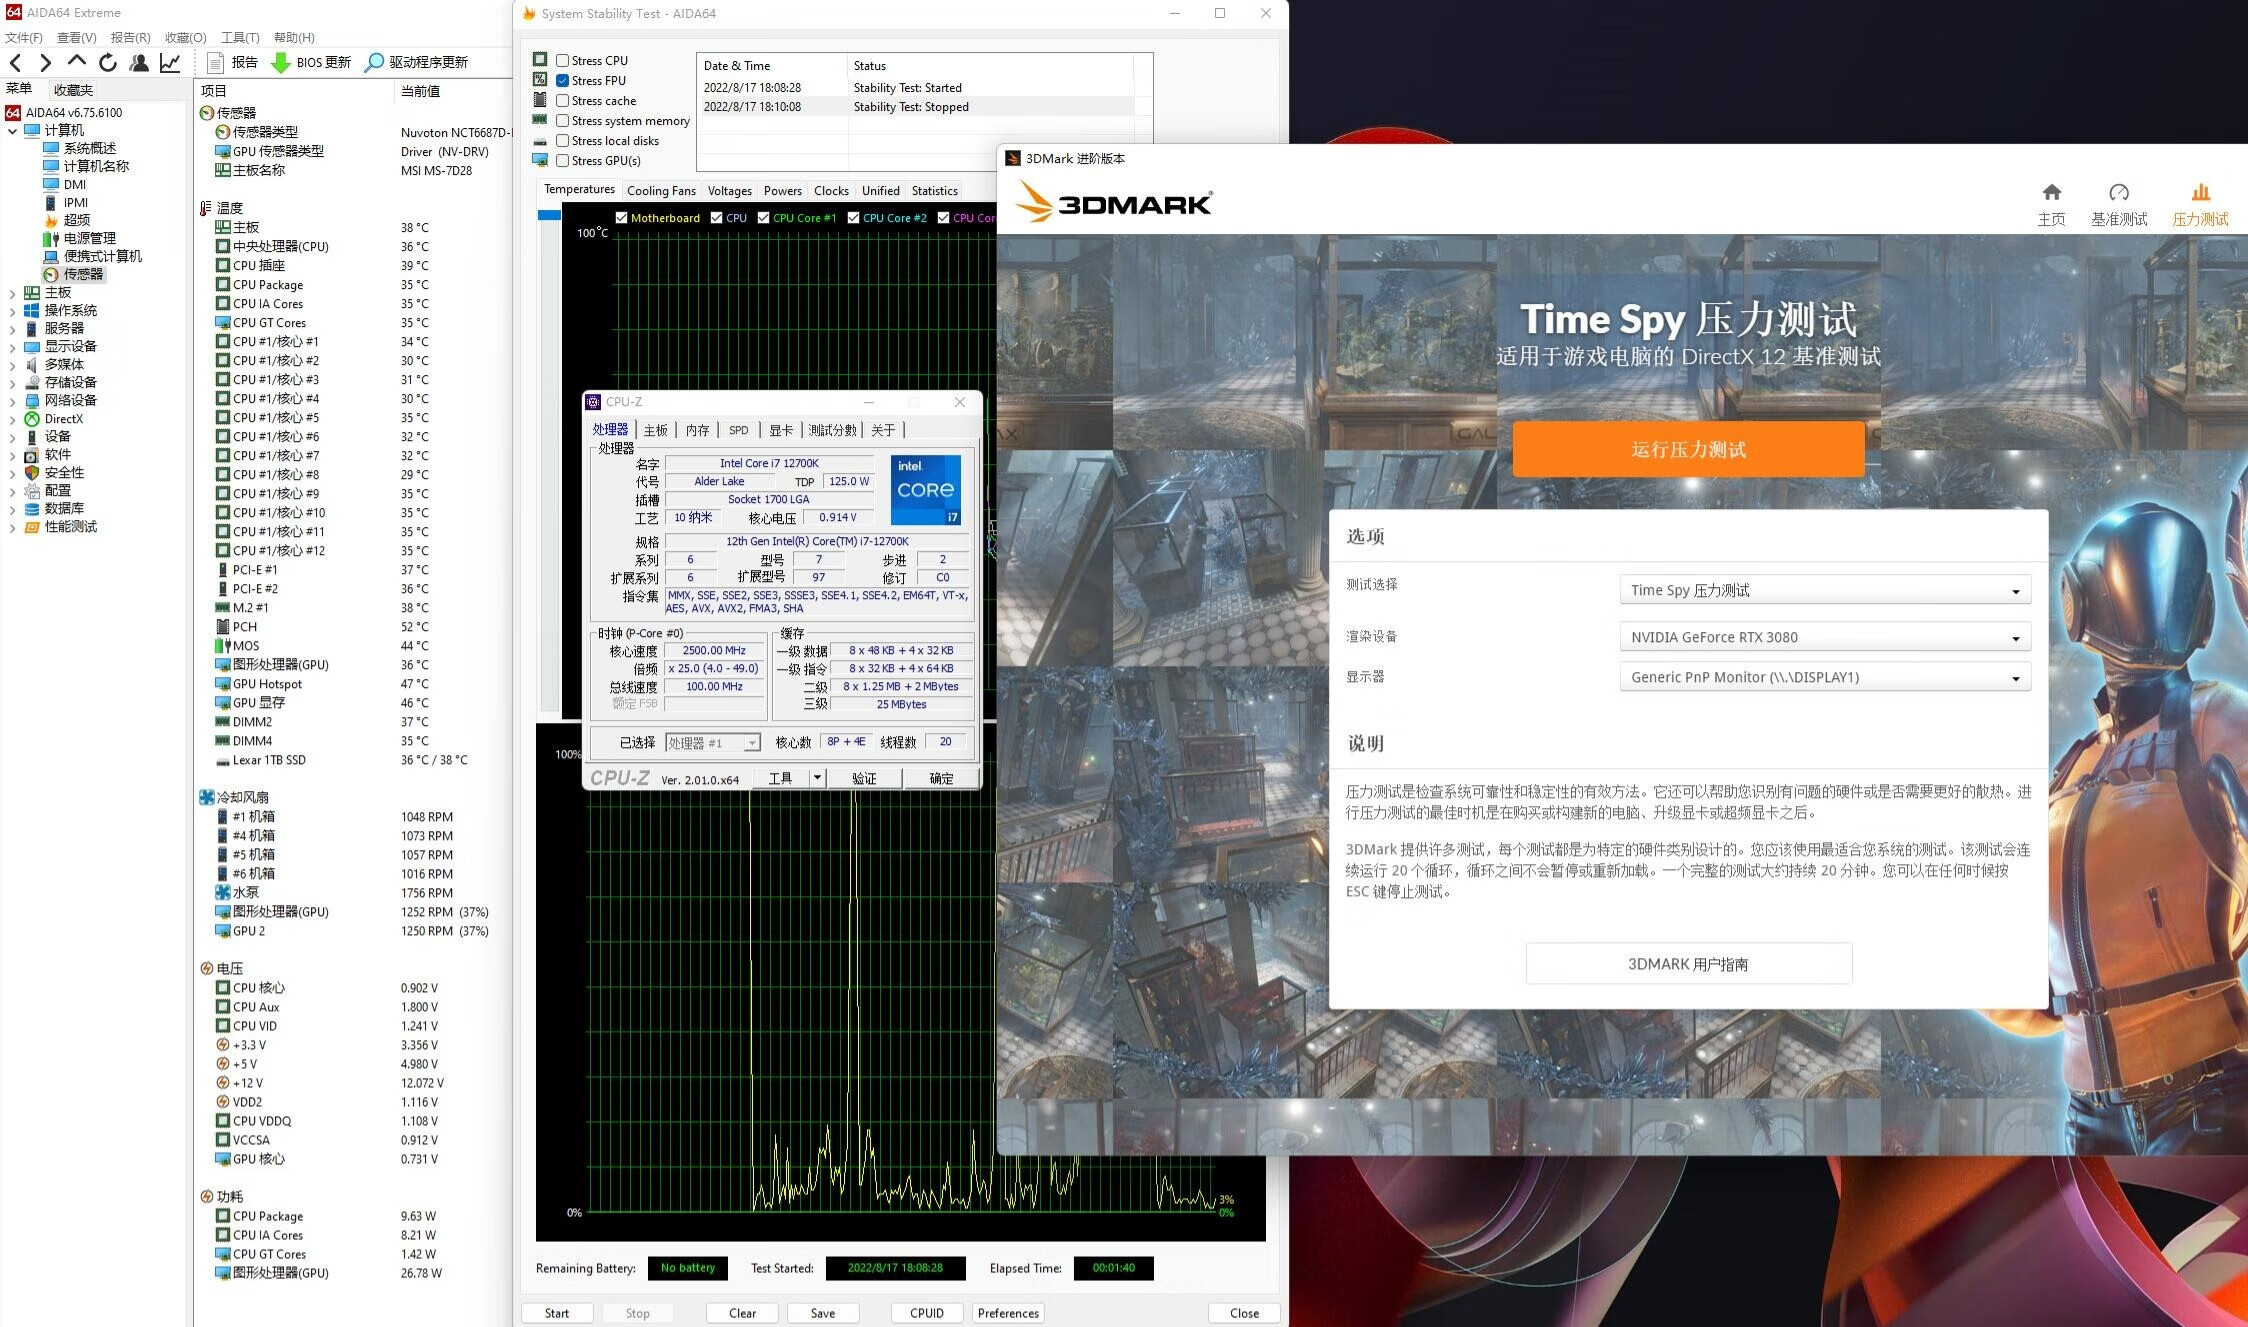Click the Clear button in Stability Test
The height and width of the screenshot is (1327, 2248).
pos(742,1313)
